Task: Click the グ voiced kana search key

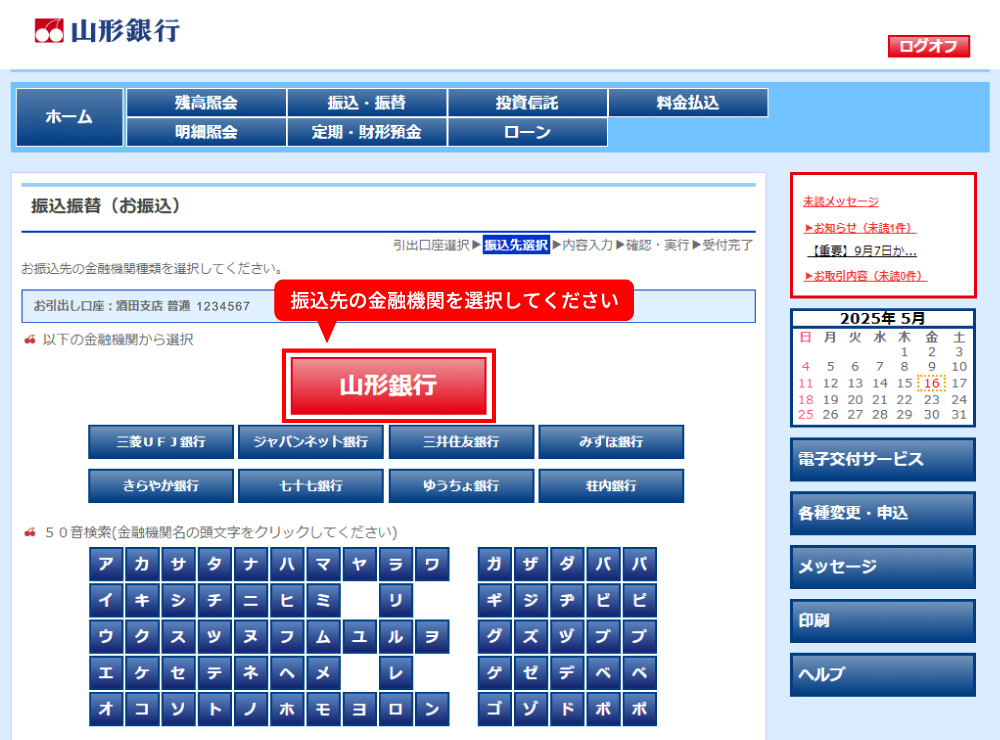Action: [x=494, y=637]
